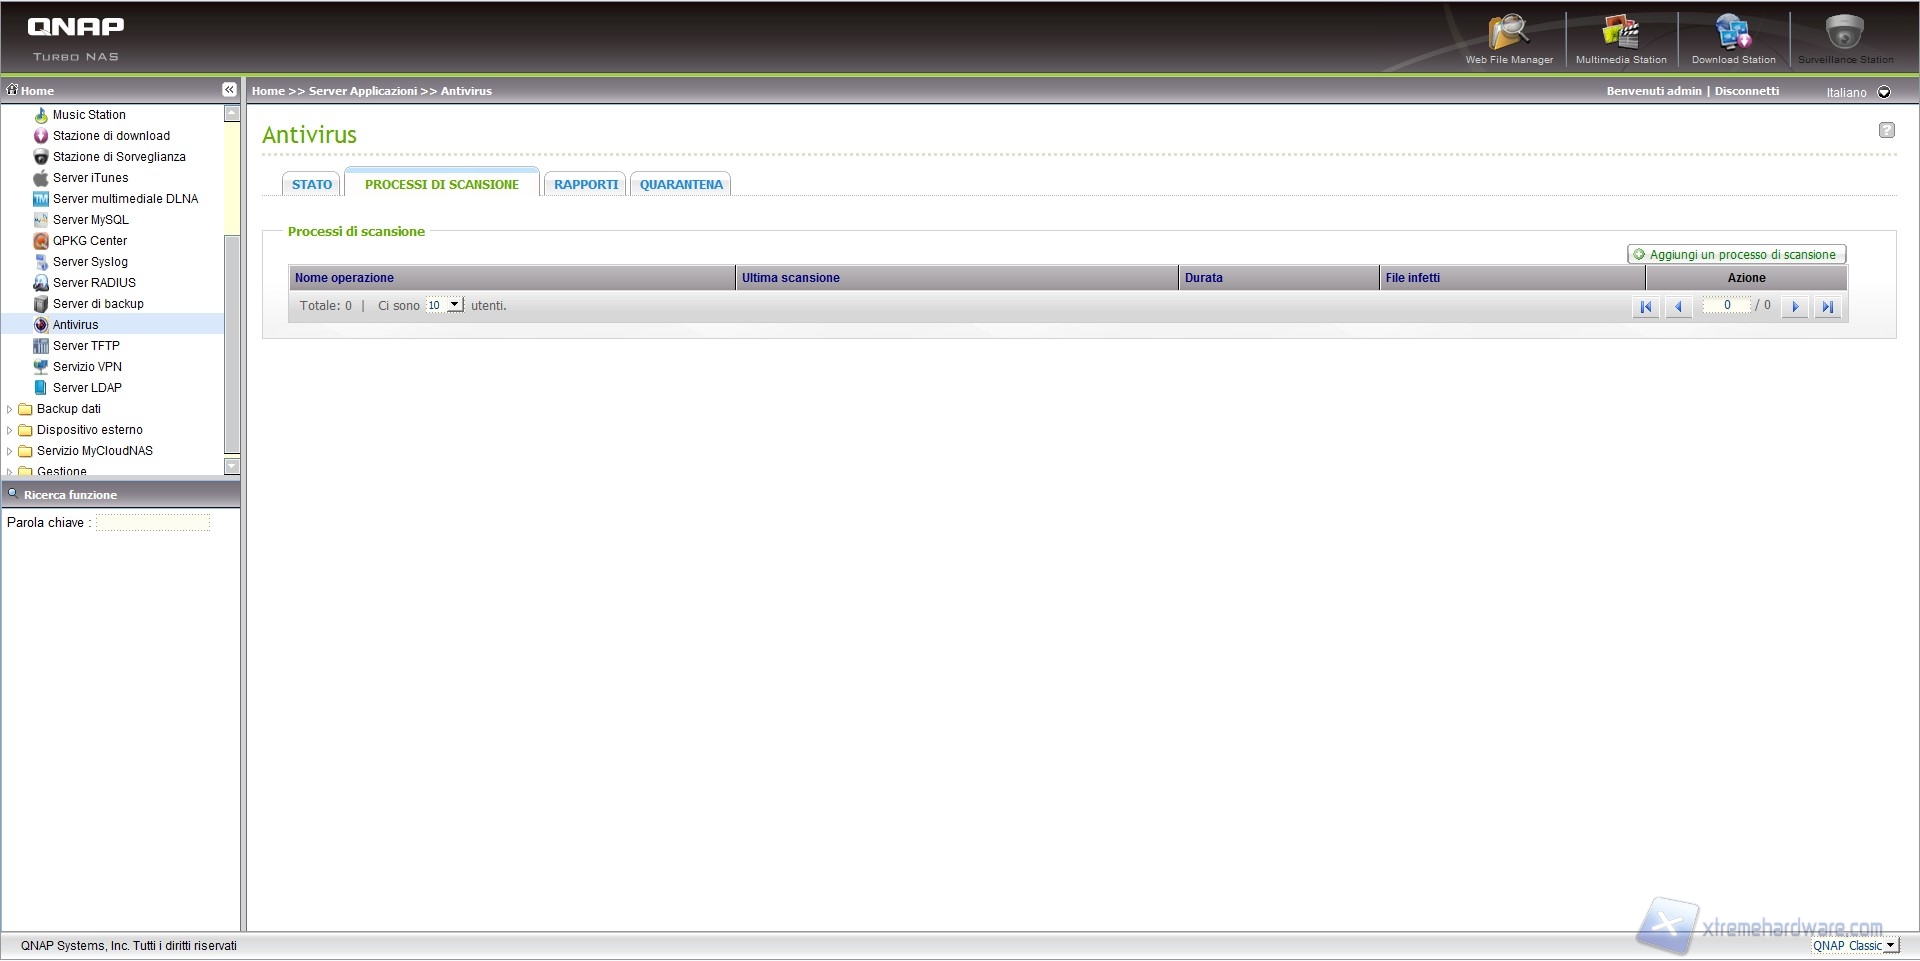Open the Italiano language dropdown

(1884, 92)
